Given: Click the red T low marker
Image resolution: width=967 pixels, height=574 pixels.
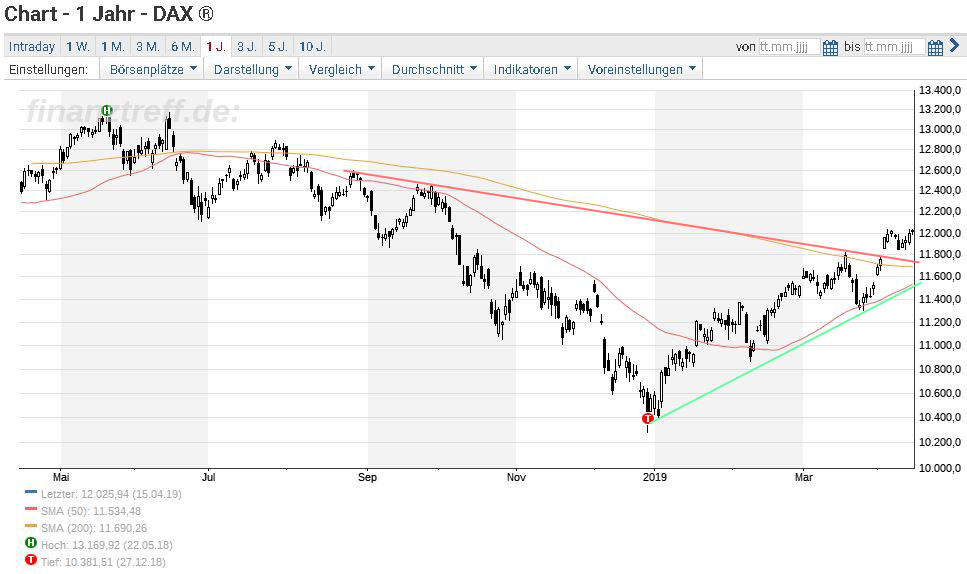Looking at the screenshot, I should pos(648,419).
